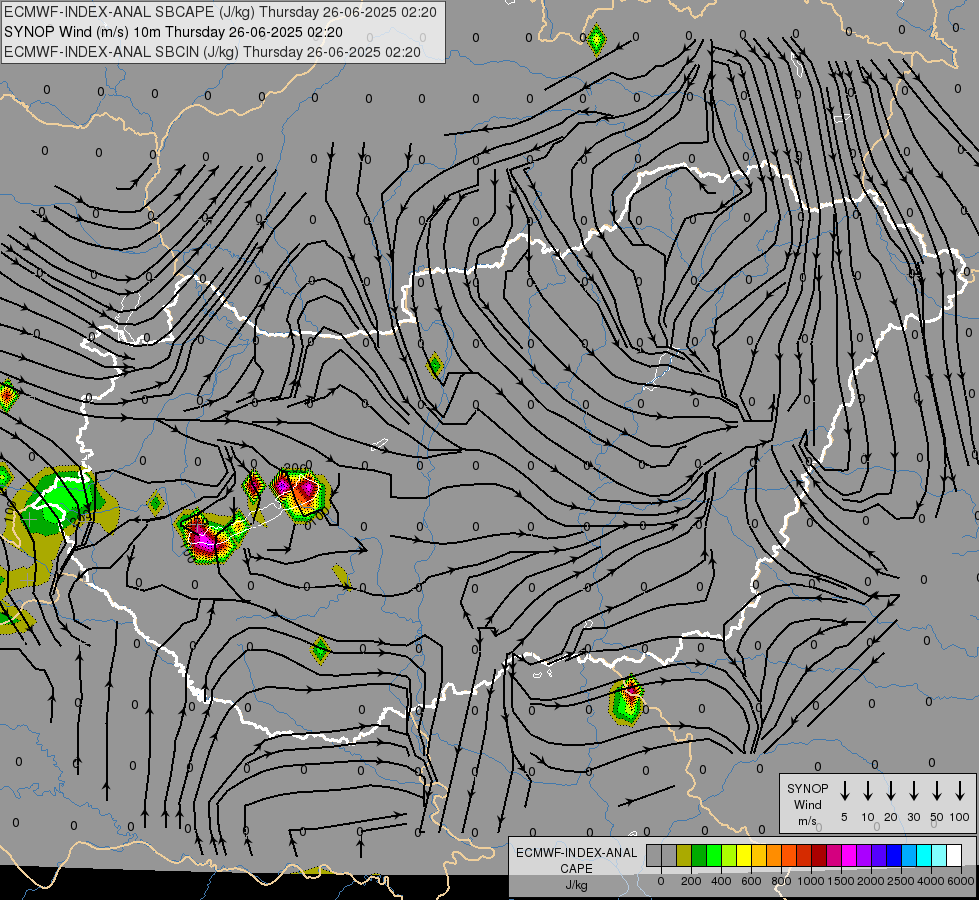Viewport: 979px width, 900px height.
Task: Select the bright magenta legend swatch
Action: (x=849, y=855)
